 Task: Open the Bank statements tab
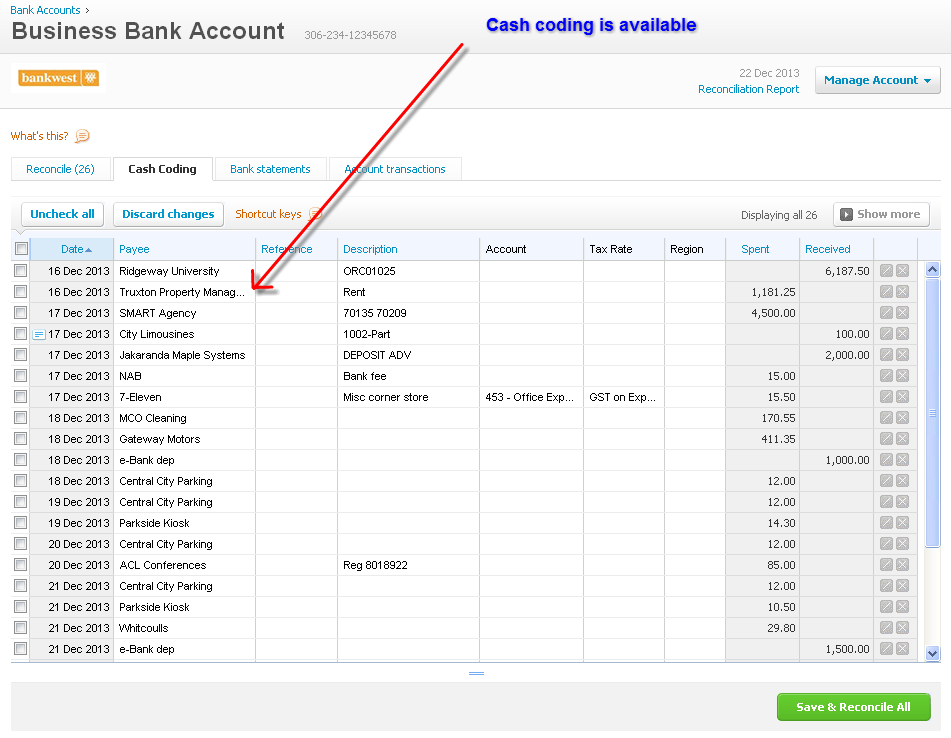(x=270, y=169)
